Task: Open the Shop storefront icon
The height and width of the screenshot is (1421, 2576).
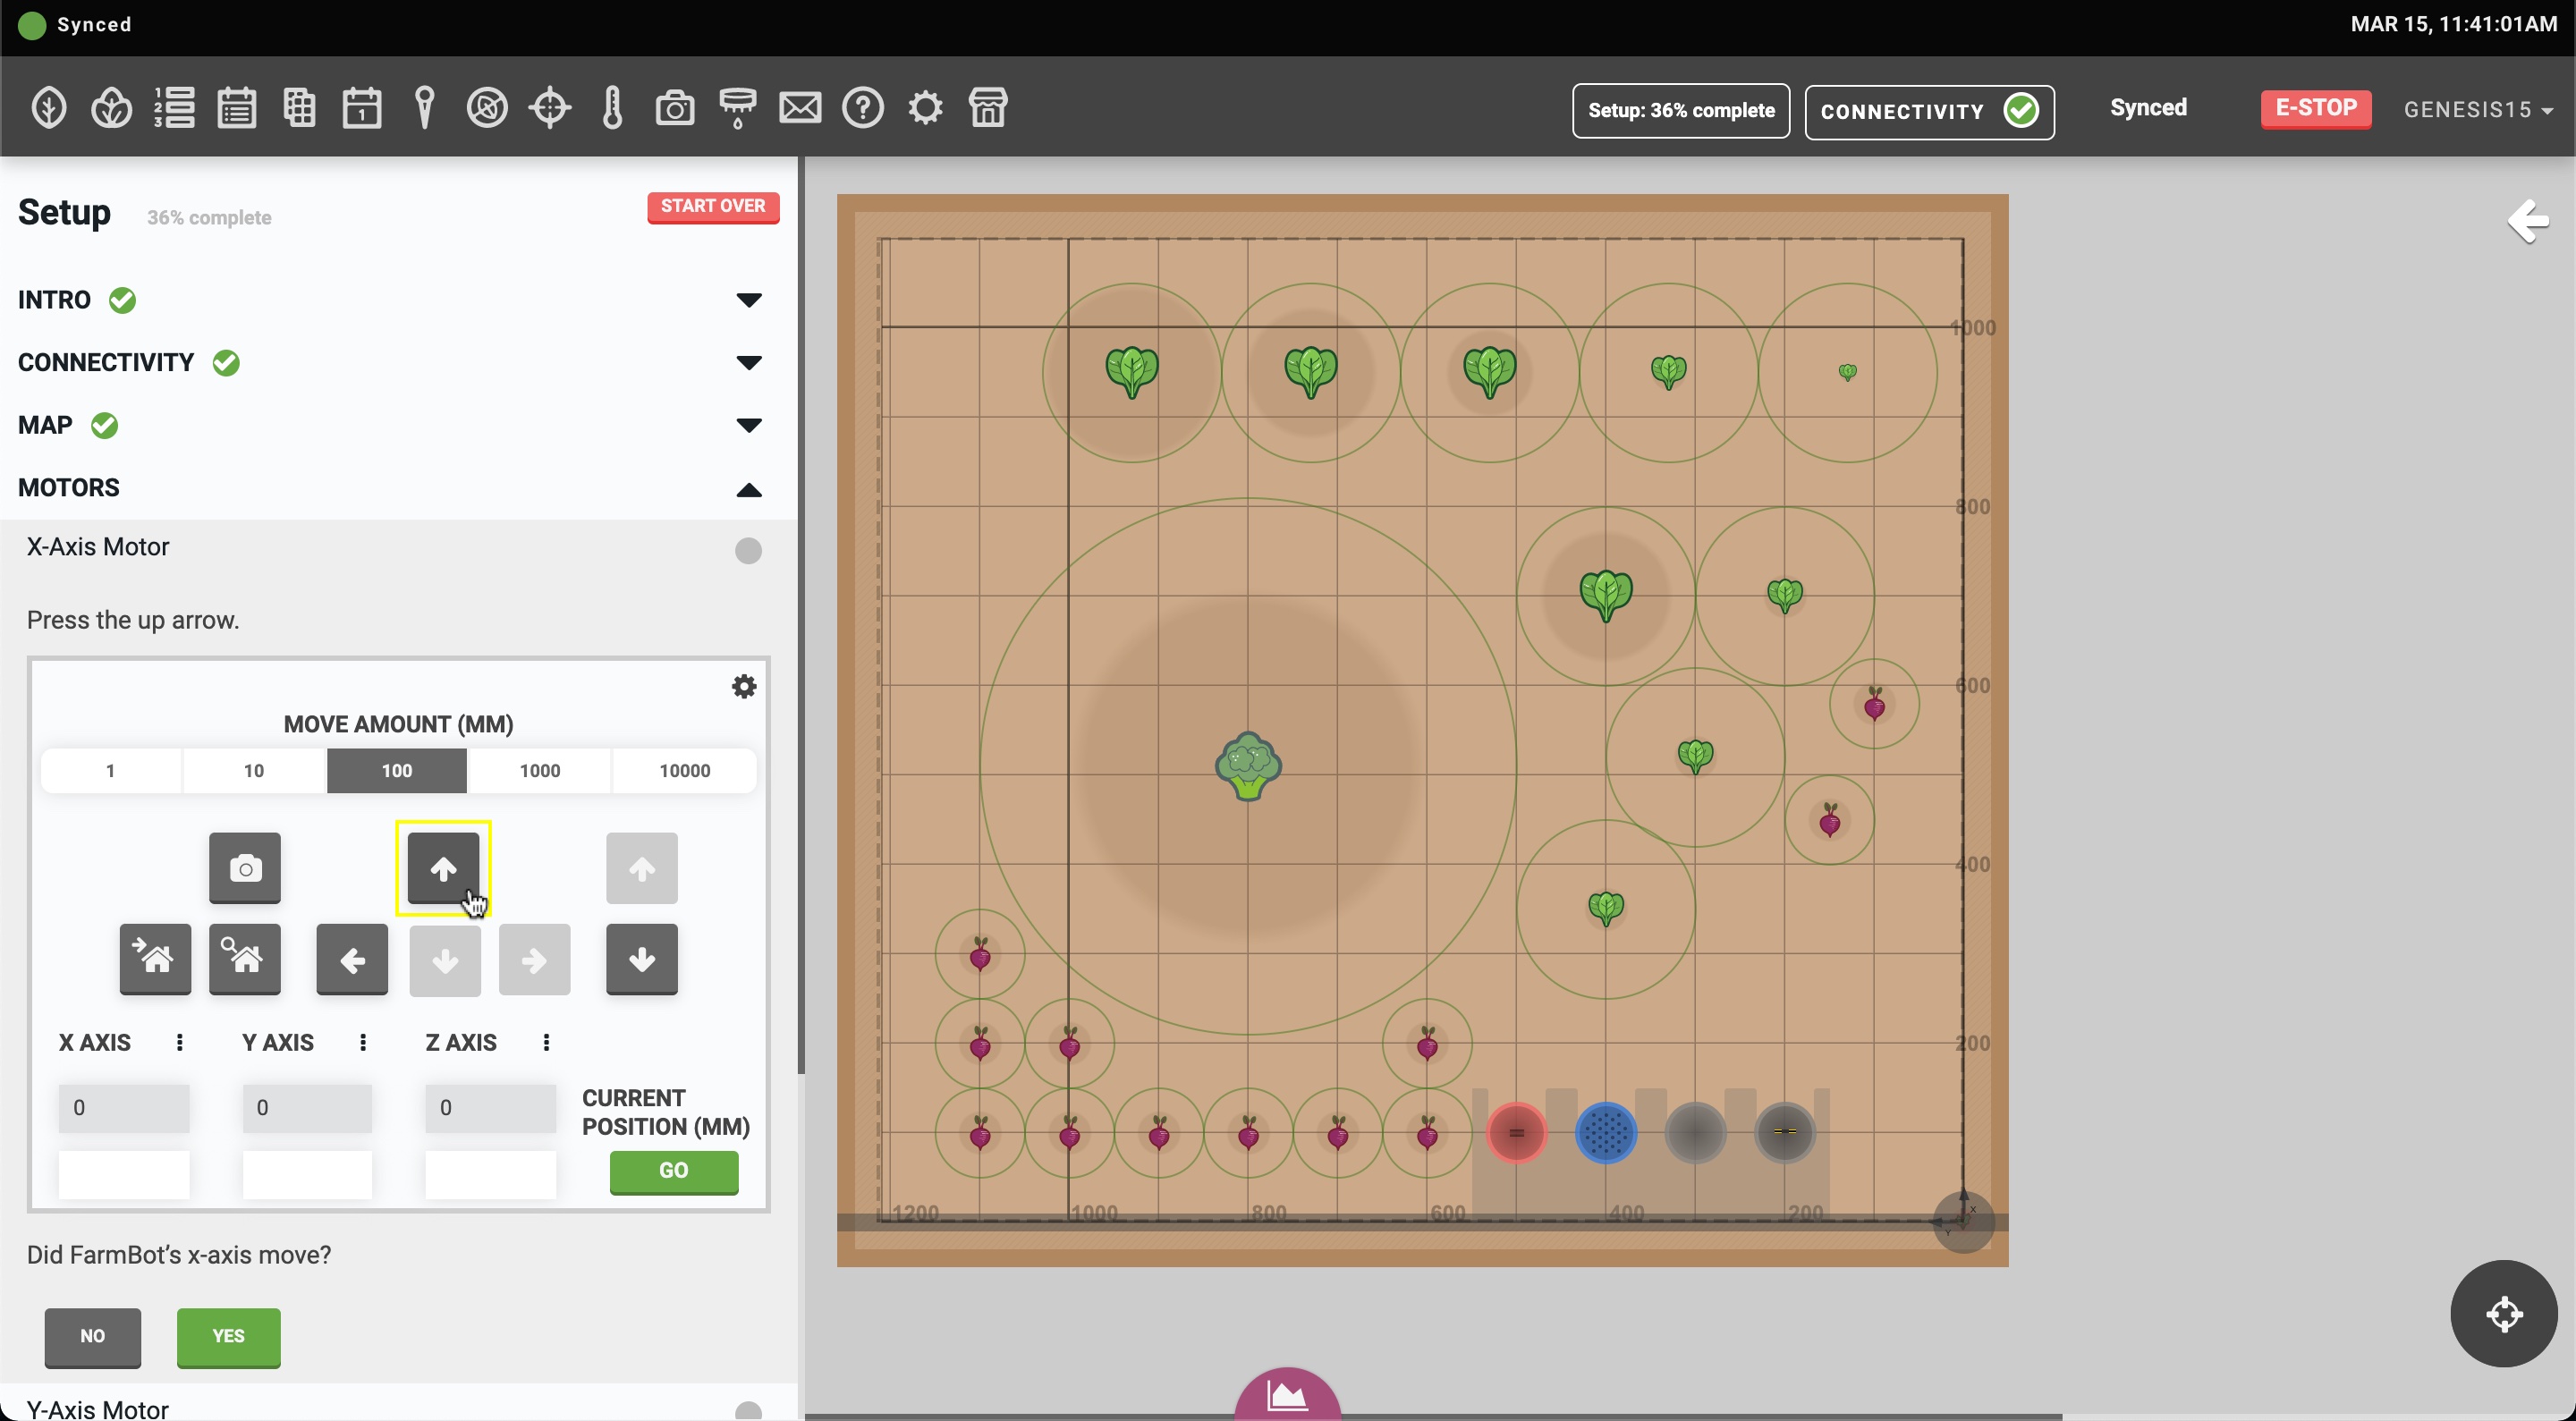Action: point(988,108)
